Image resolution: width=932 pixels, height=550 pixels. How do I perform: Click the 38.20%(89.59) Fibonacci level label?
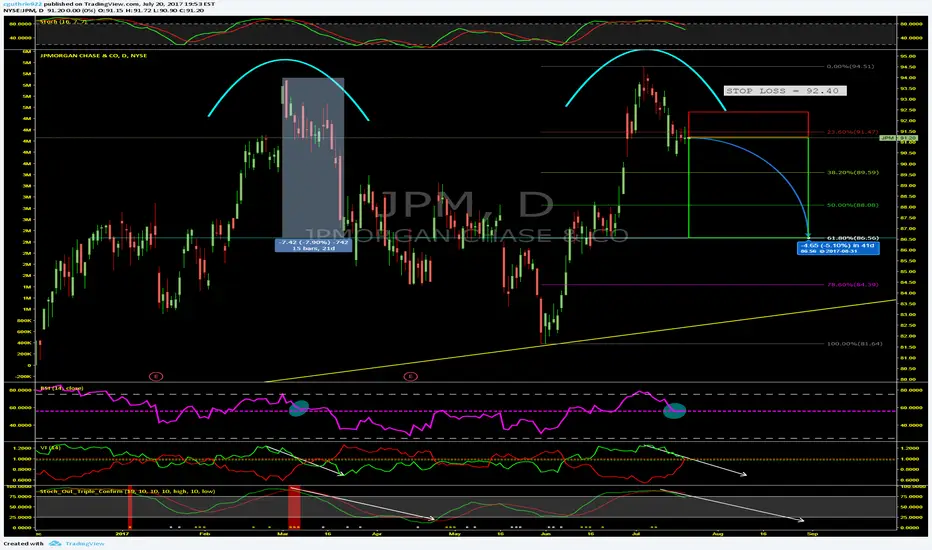852,172
